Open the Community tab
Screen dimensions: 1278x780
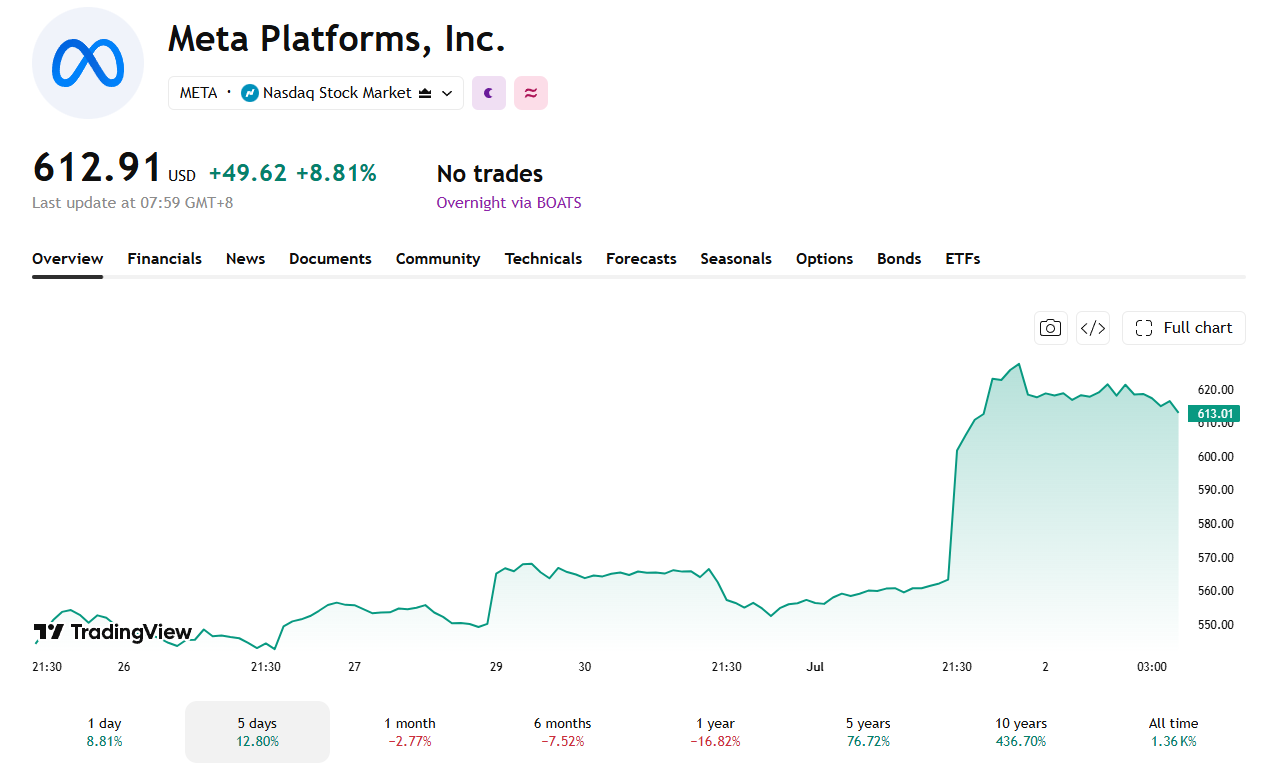point(438,259)
